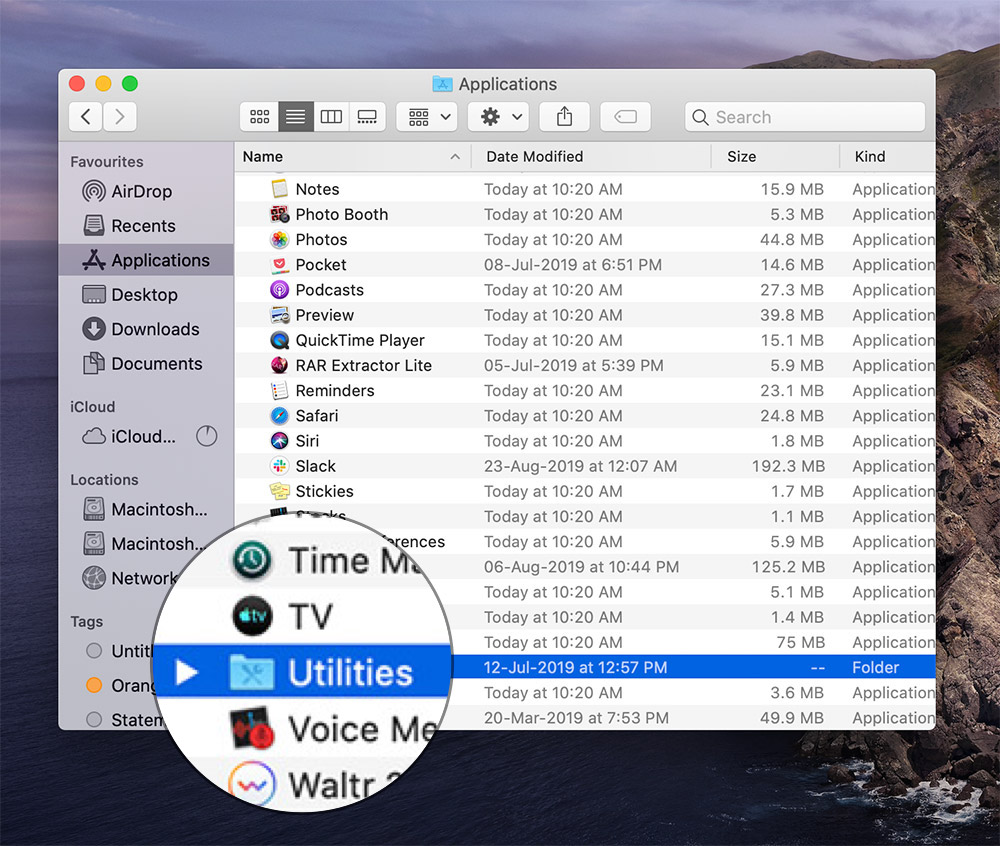Select the Slack application icon

283,466
